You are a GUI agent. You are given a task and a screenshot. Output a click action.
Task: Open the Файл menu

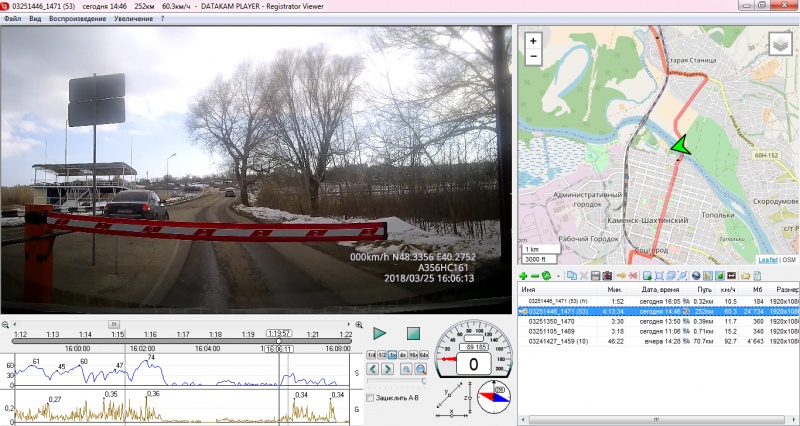click(12, 19)
